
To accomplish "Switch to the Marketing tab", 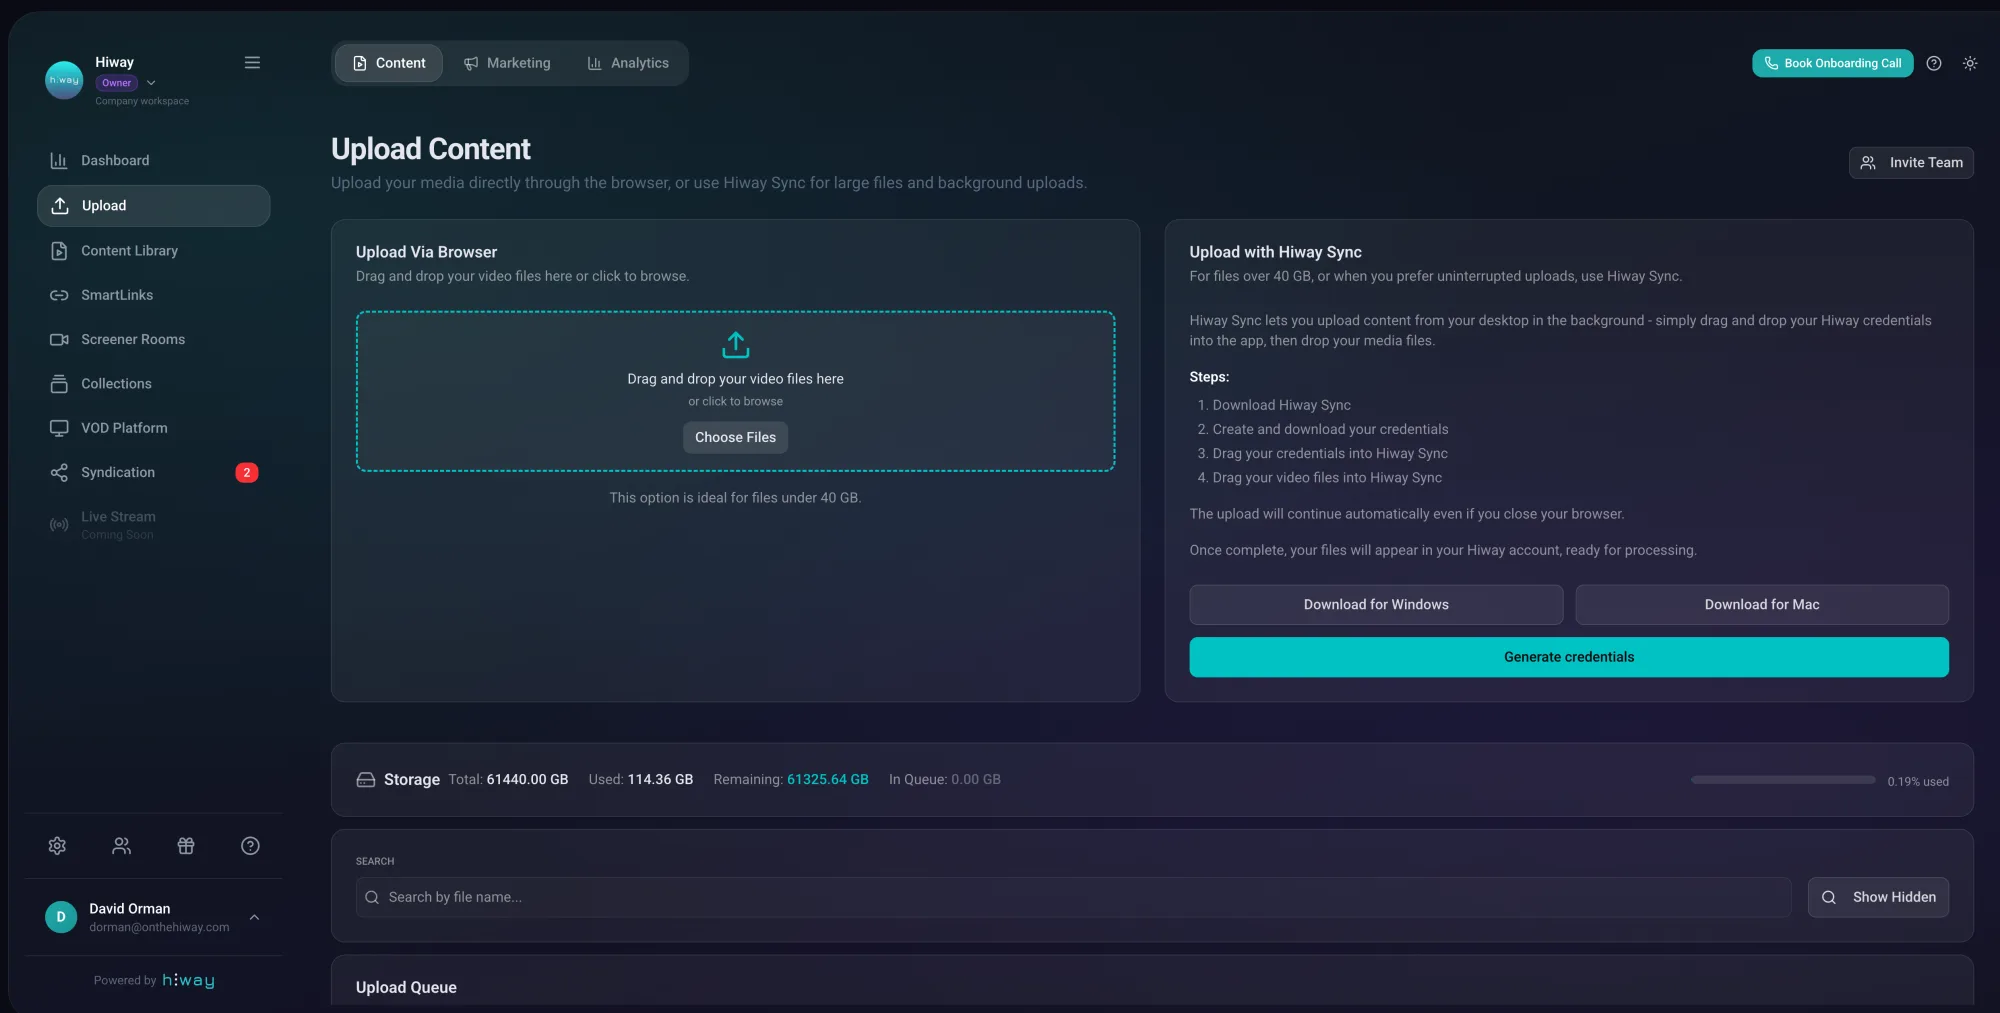I will [x=507, y=63].
